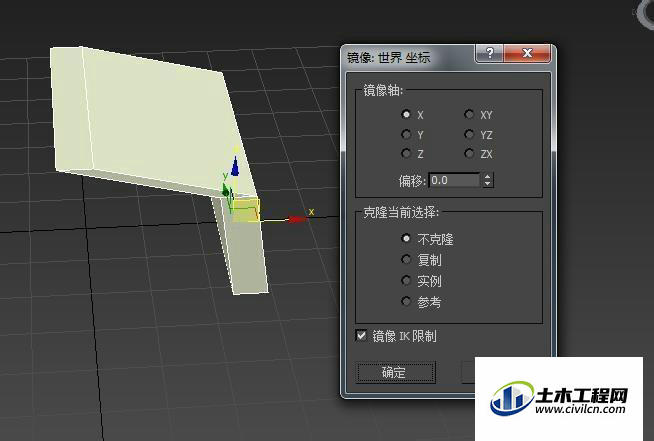This screenshot has height=441, width=654.
Task: Click the 偏移 offset value field
Action: [455, 180]
